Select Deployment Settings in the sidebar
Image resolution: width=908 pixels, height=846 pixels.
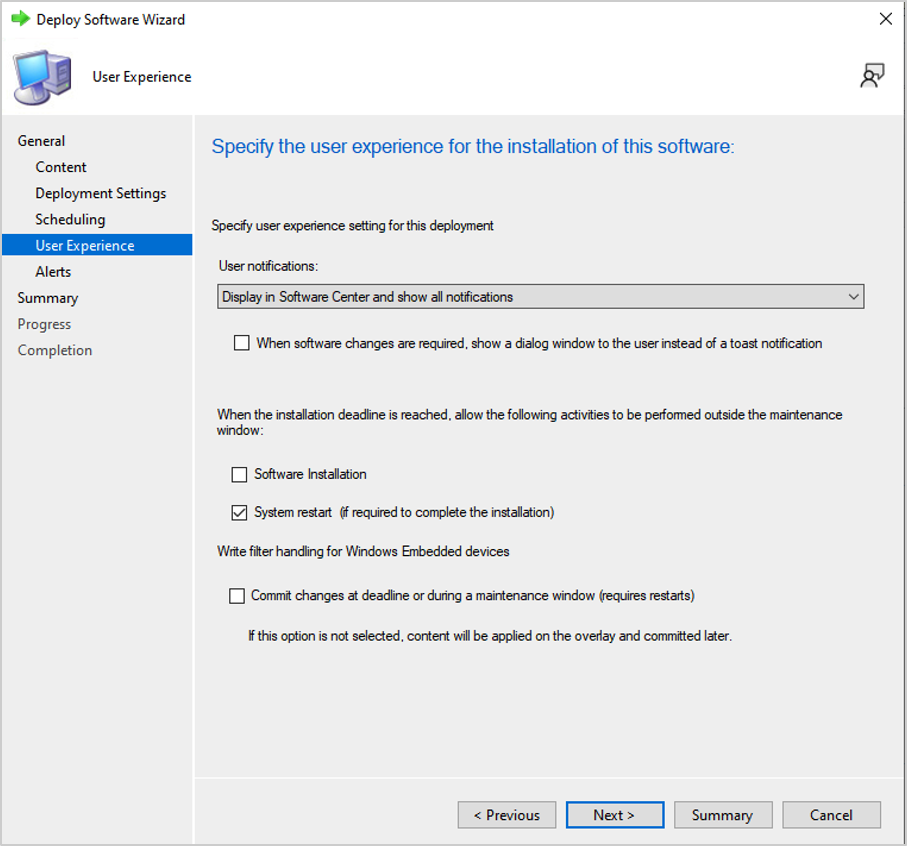click(x=101, y=193)
